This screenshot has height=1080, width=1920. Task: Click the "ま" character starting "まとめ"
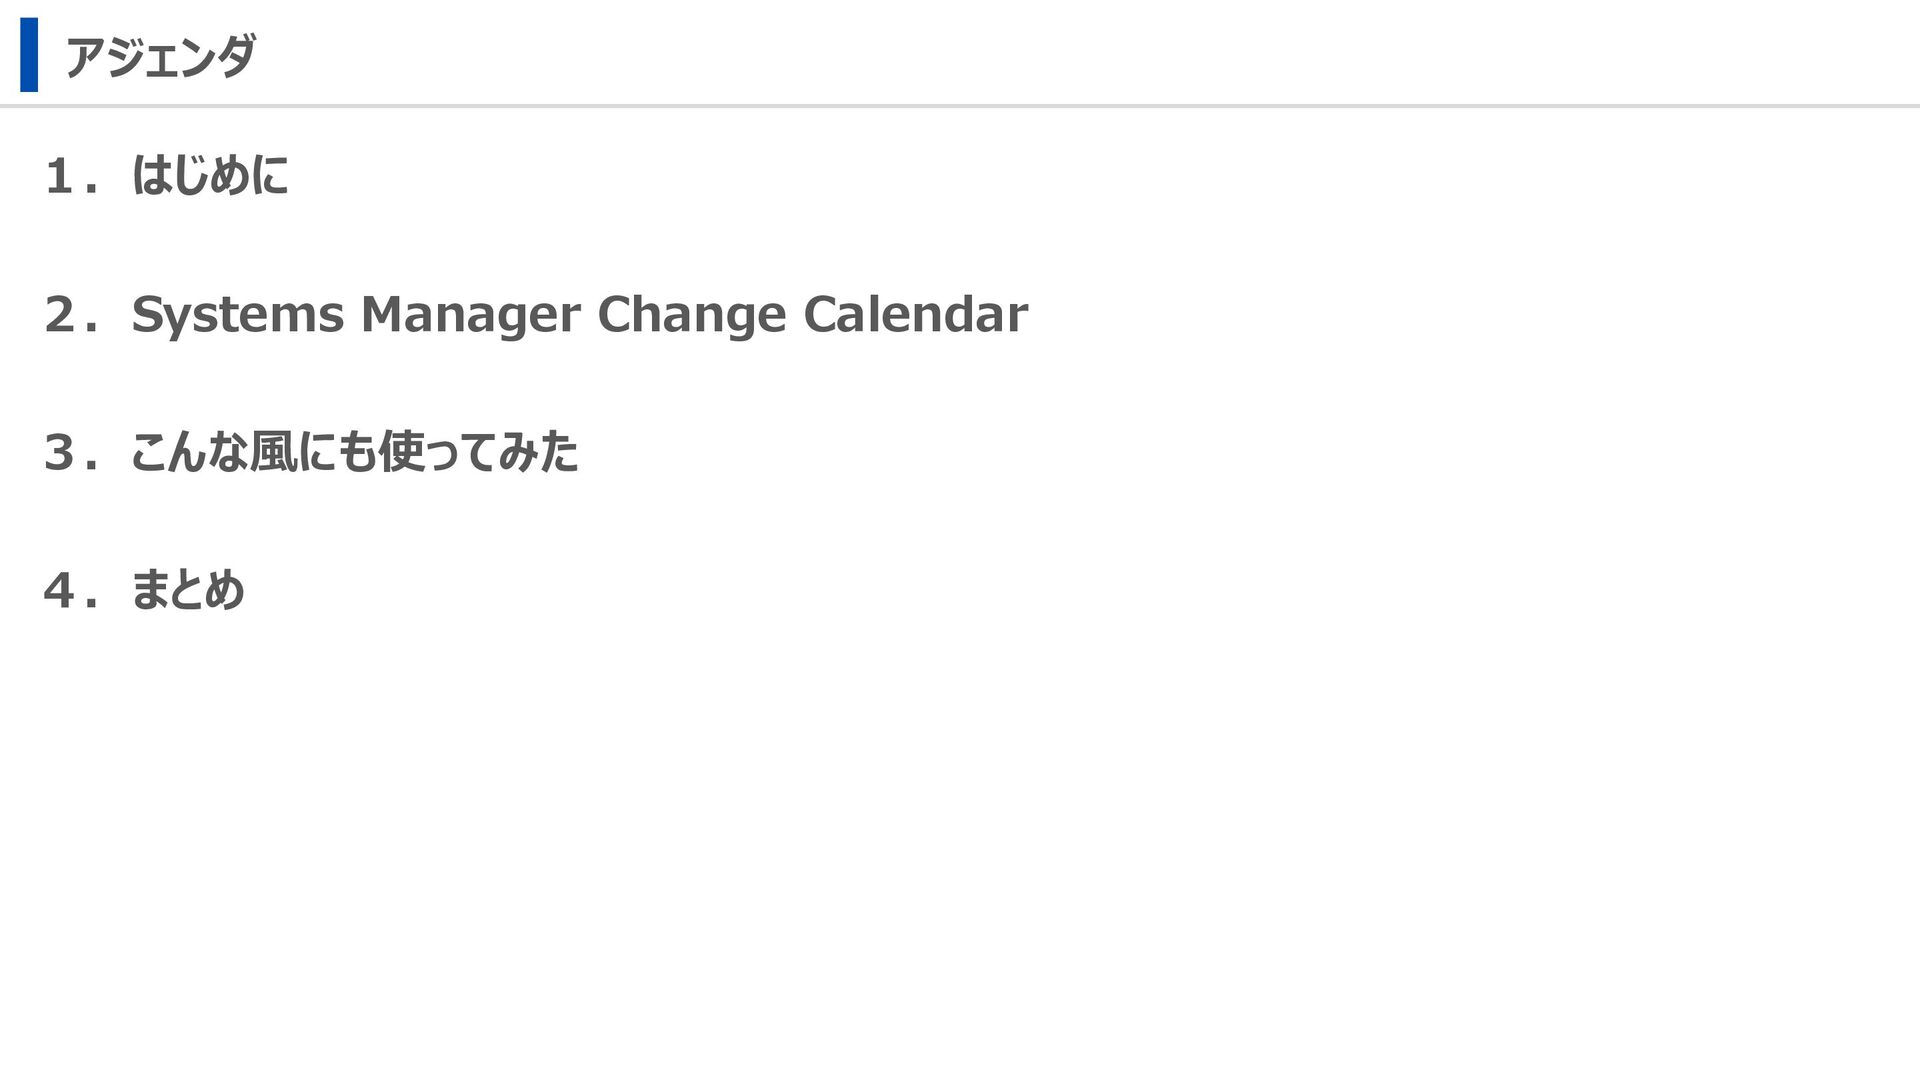point(149,590)
